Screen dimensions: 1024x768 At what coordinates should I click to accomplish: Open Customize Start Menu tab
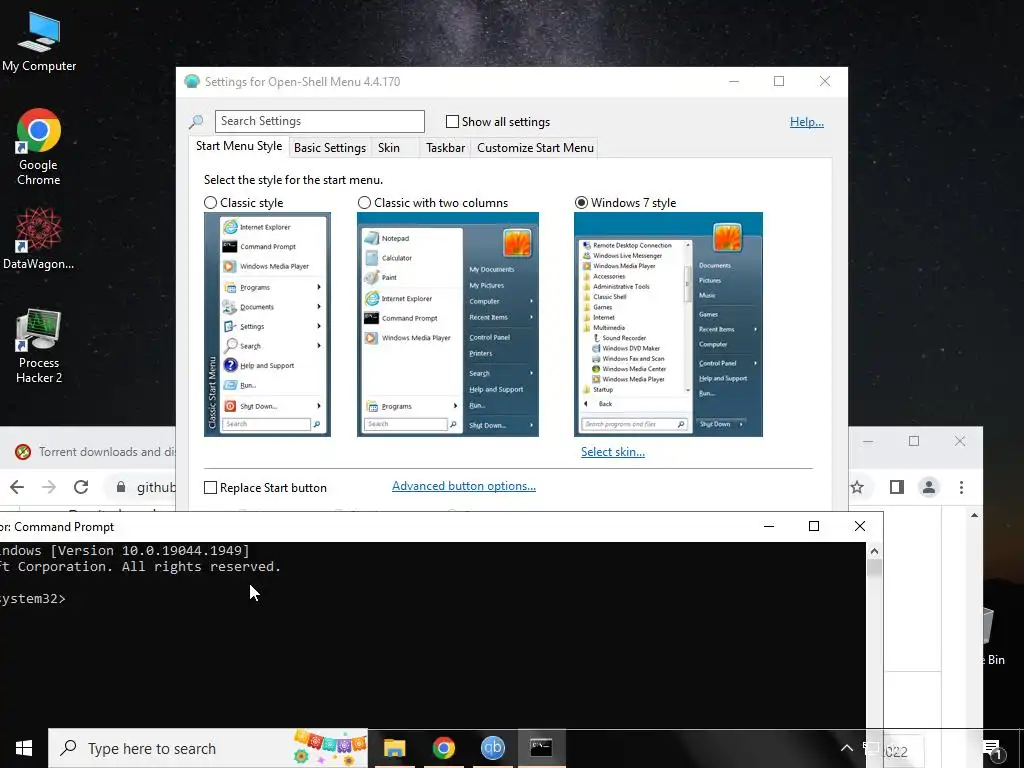click(x=536, y=148)
